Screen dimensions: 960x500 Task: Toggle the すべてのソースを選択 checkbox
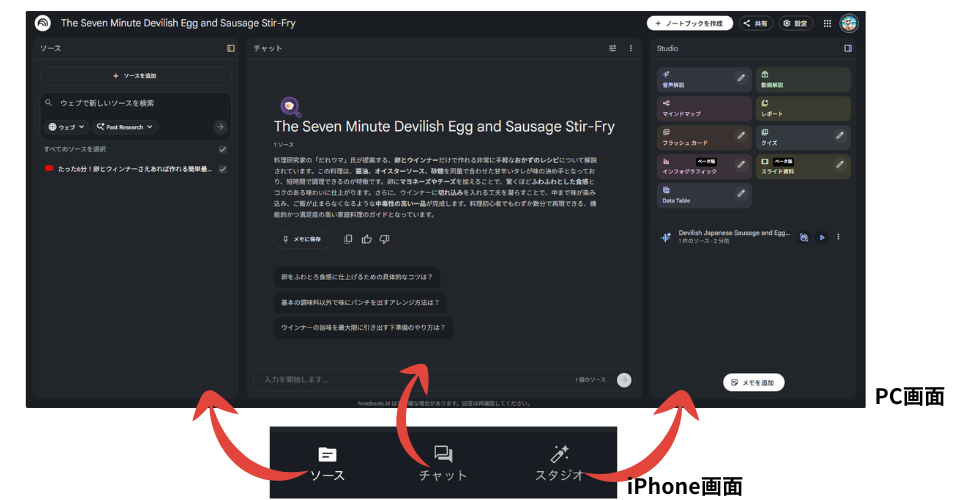pyautogui.click(x=223, y=149)
